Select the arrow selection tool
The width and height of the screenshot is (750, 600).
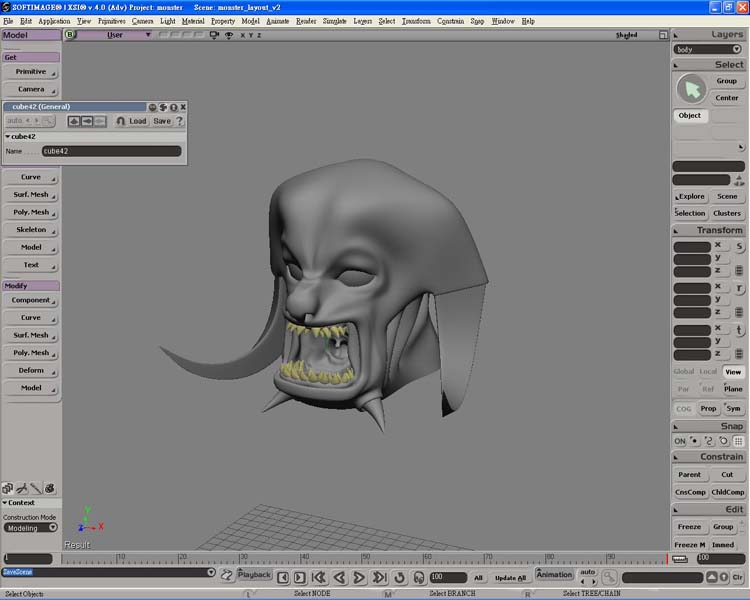coord(692,89)
